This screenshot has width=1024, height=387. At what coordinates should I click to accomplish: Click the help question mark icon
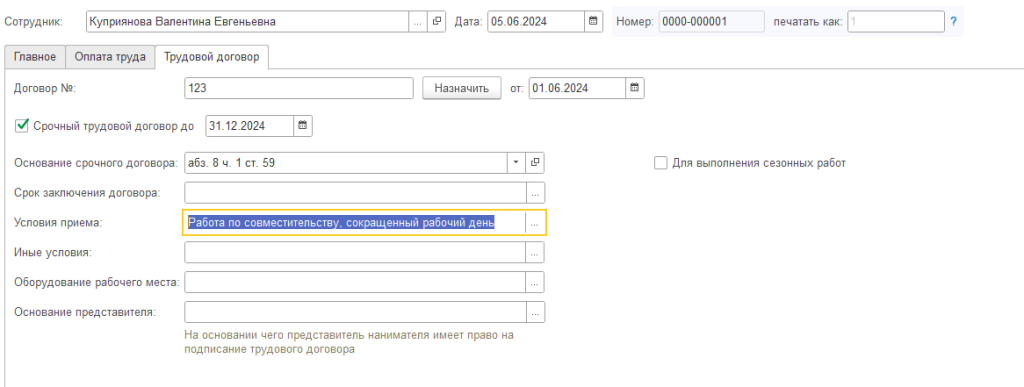953,22
